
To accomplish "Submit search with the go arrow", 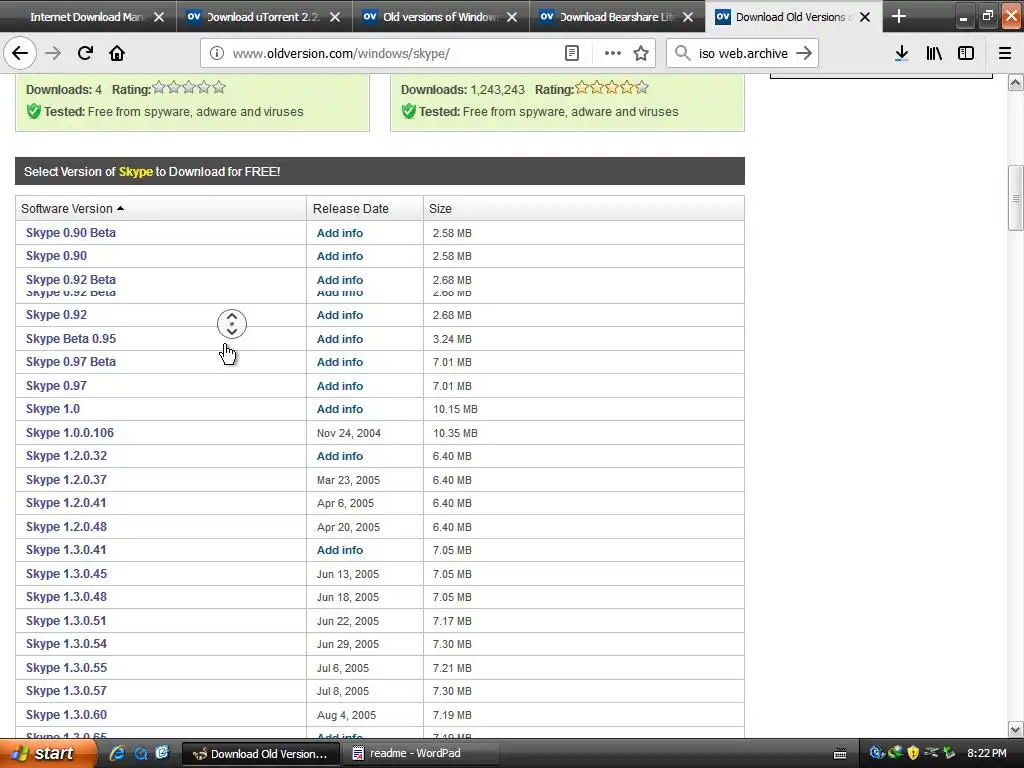I will [x=804, y=53].
